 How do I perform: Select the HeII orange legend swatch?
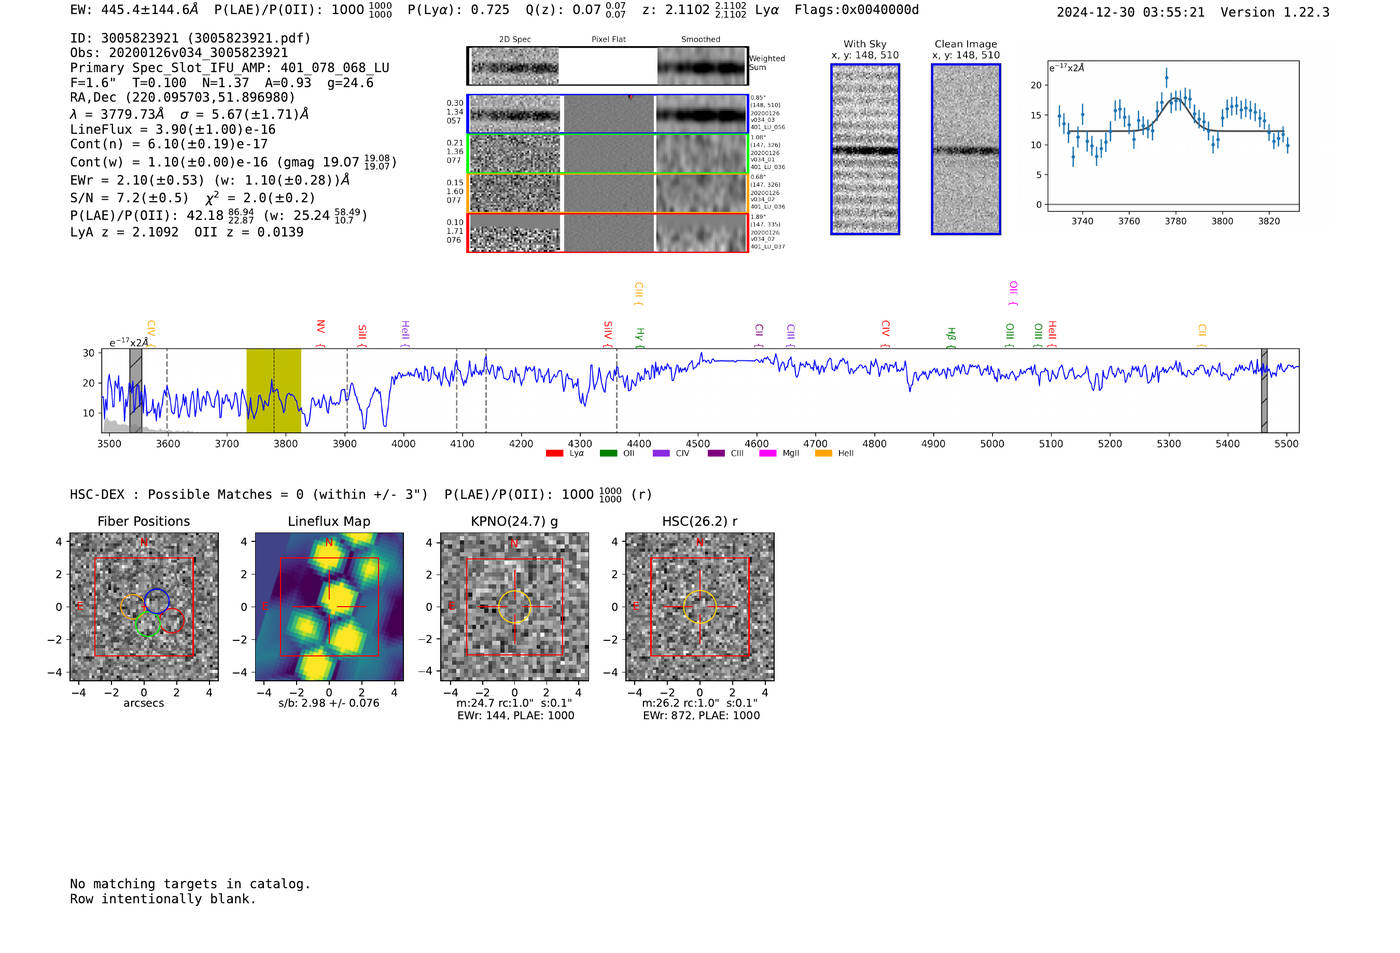[823, 453]
